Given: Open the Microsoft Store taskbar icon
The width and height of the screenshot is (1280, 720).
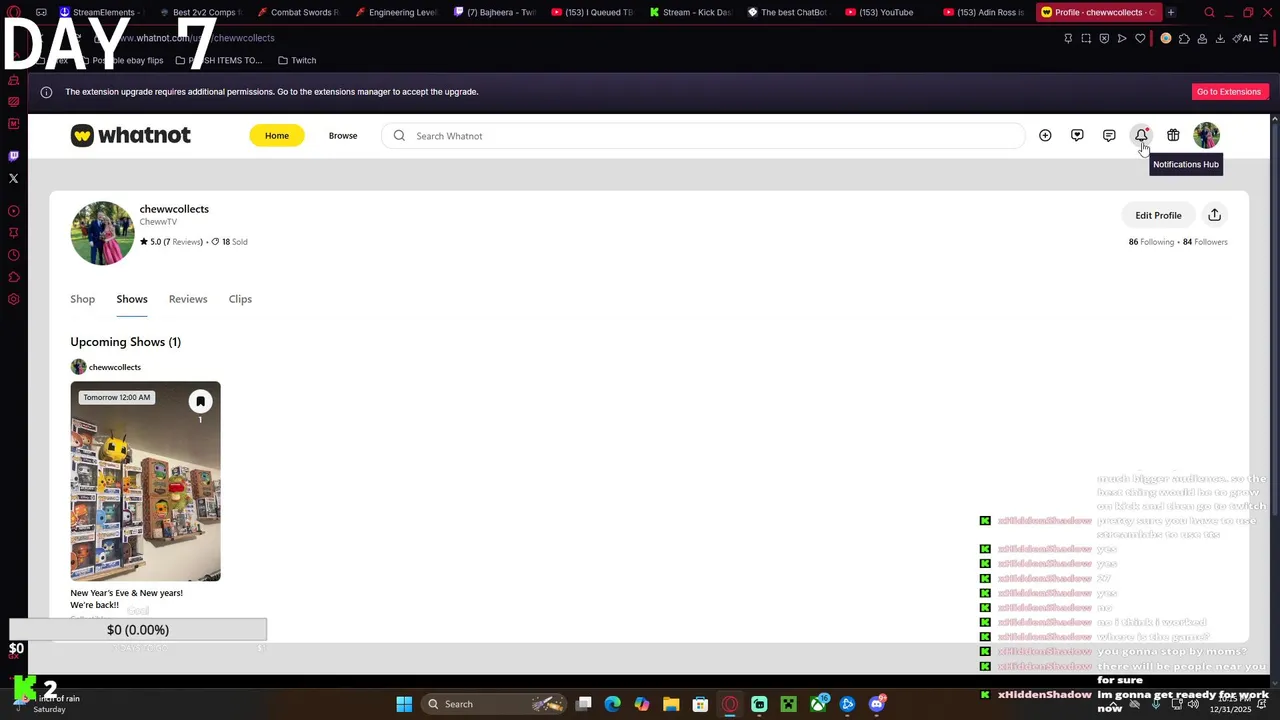Looking at the screenshot, I should pos(700,704).
